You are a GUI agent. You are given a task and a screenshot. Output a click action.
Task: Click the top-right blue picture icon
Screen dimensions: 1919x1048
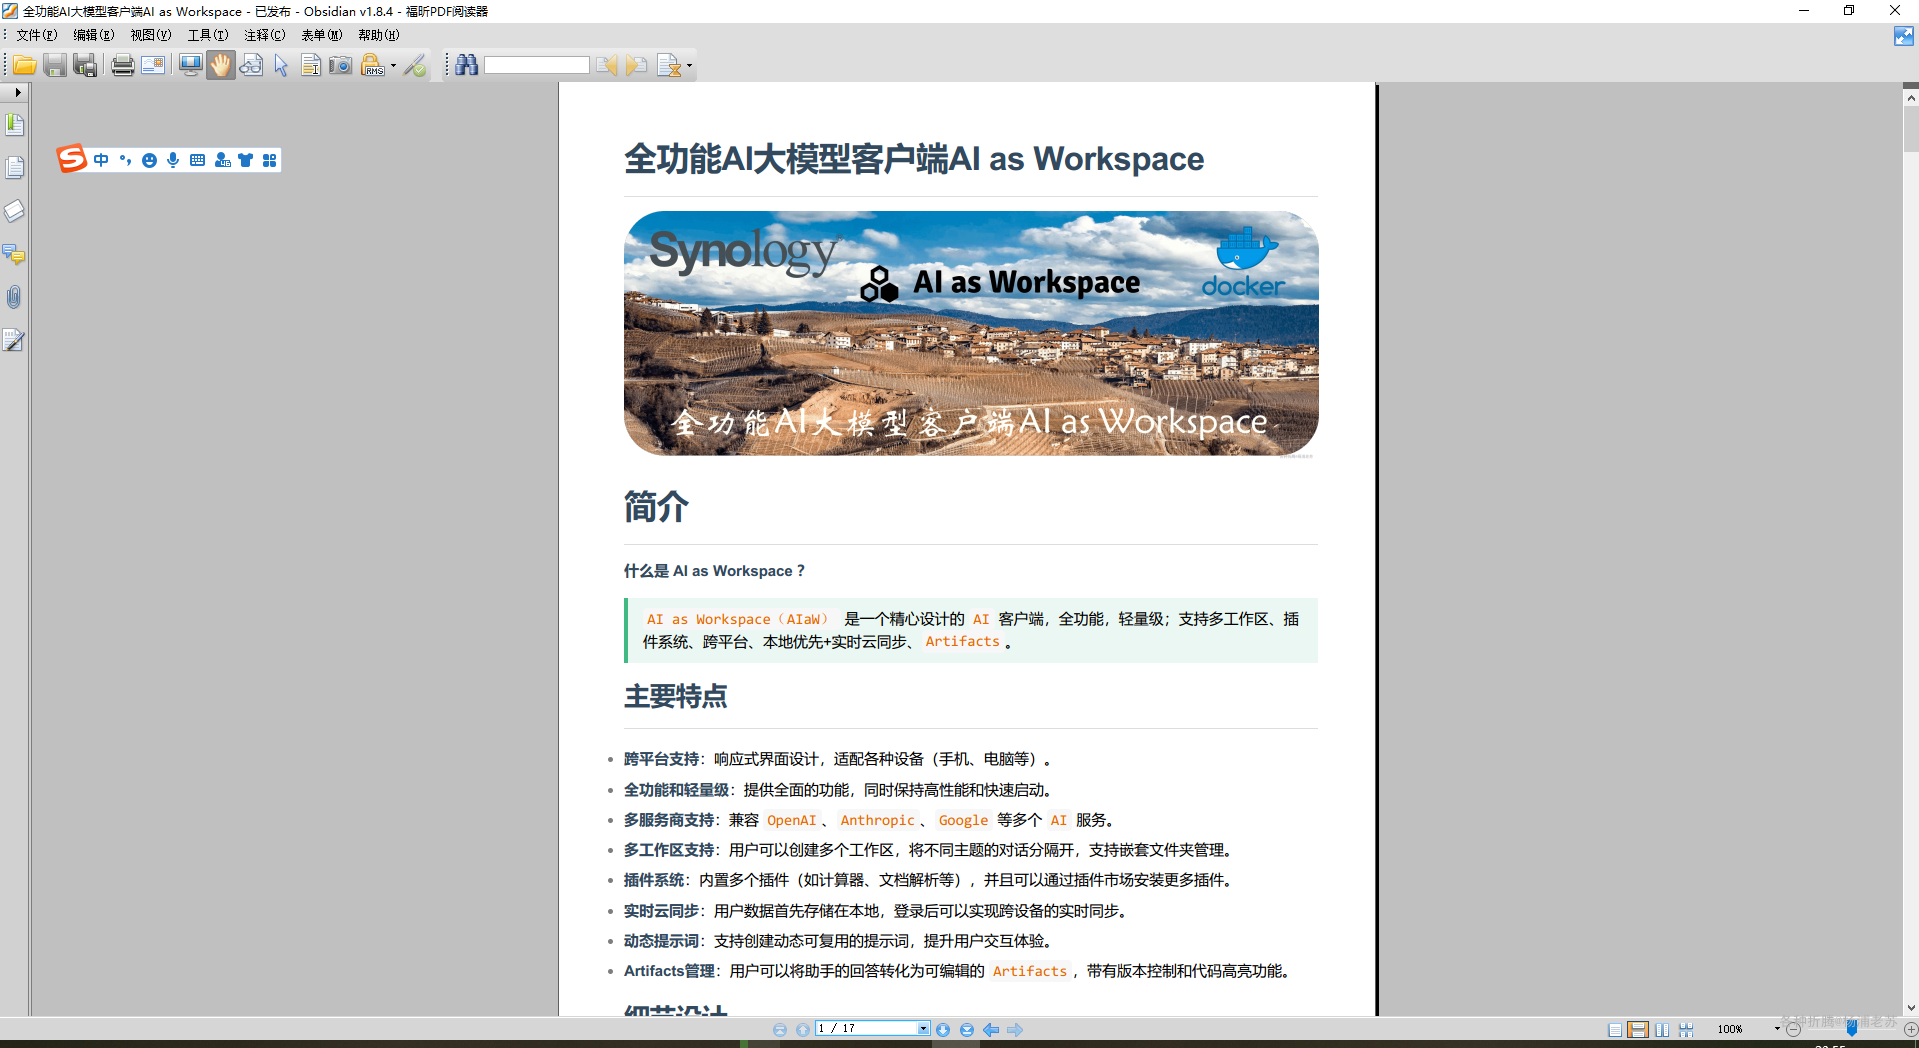coord(1904,37)
